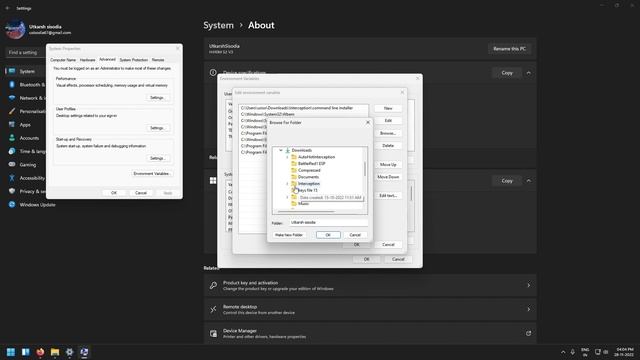Open File Explorer from the taskbar
Image resolution: width=640 pixels, height=360 pixels.
[55, 352]
